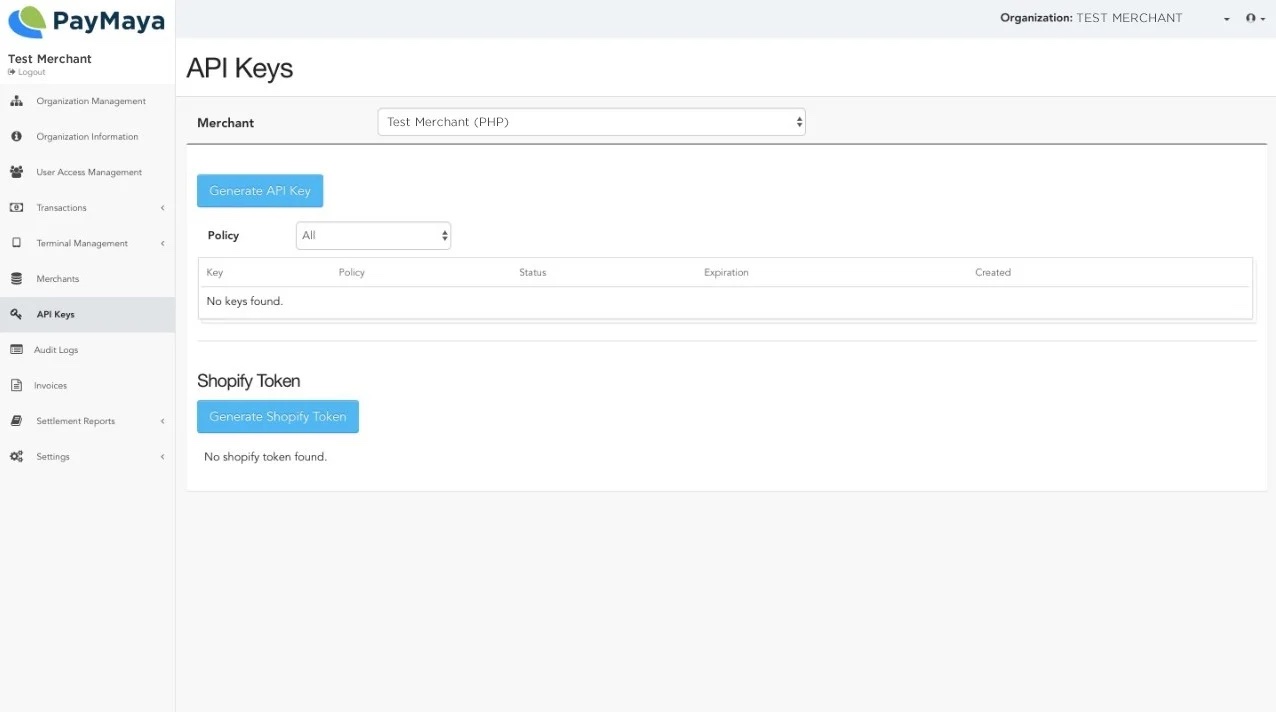1276x712 pixels.
Task: Open the user account icon menu
Action: (x=1255, y=18)
